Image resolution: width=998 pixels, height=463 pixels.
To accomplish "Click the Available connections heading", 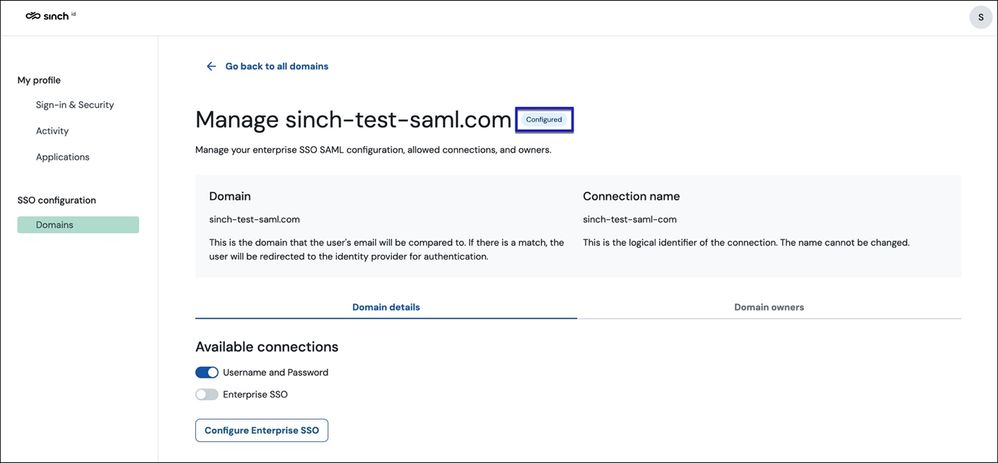I will tap(267, 347).
